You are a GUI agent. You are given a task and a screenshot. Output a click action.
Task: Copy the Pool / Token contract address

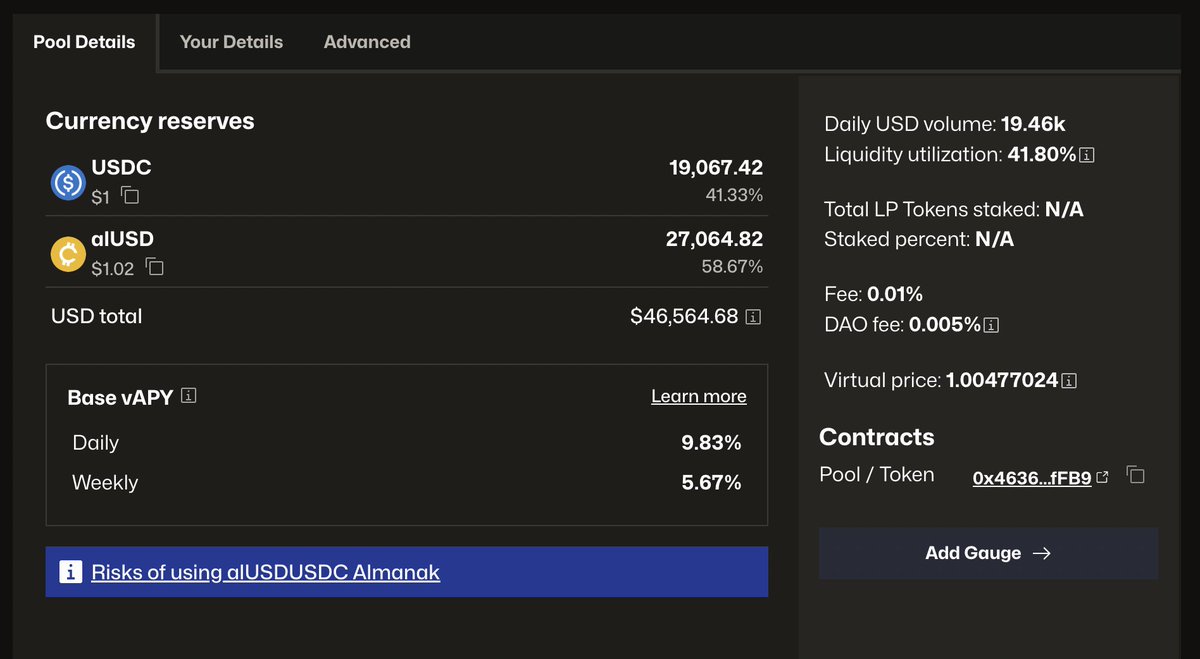1135,475
